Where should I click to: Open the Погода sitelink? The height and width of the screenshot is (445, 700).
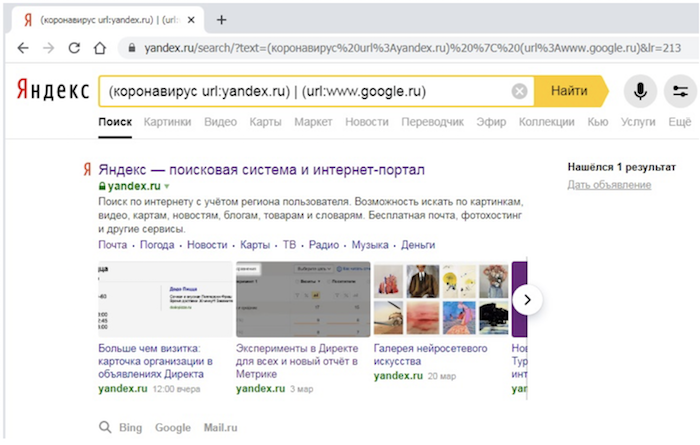157,245
